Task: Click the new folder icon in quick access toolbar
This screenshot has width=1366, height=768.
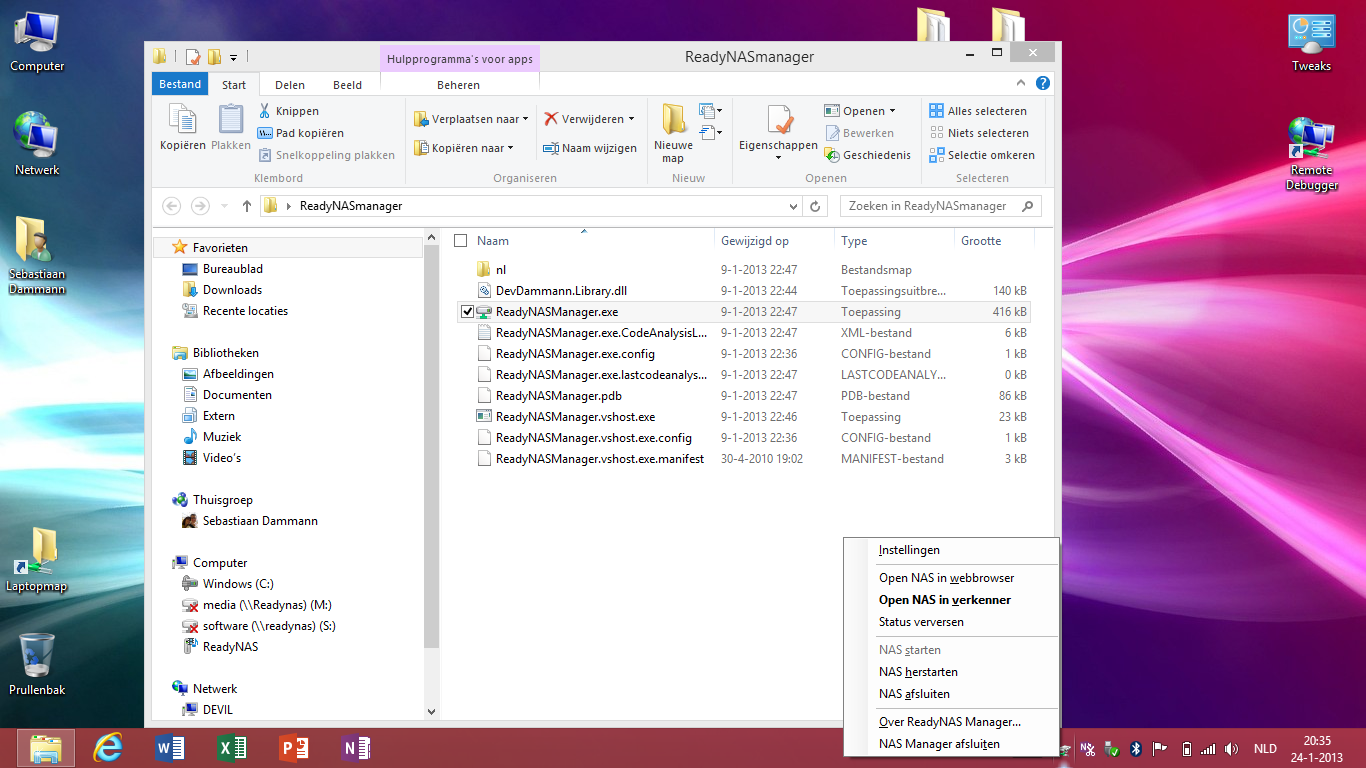Action: (214, 57)
